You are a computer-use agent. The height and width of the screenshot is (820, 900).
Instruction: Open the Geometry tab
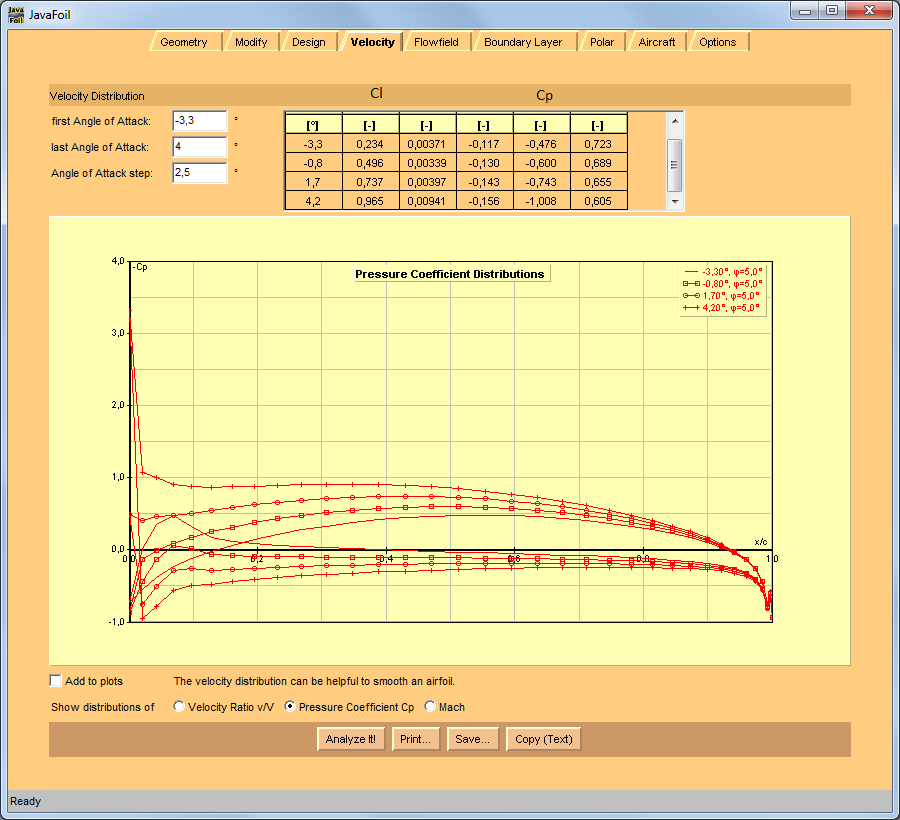183,42
